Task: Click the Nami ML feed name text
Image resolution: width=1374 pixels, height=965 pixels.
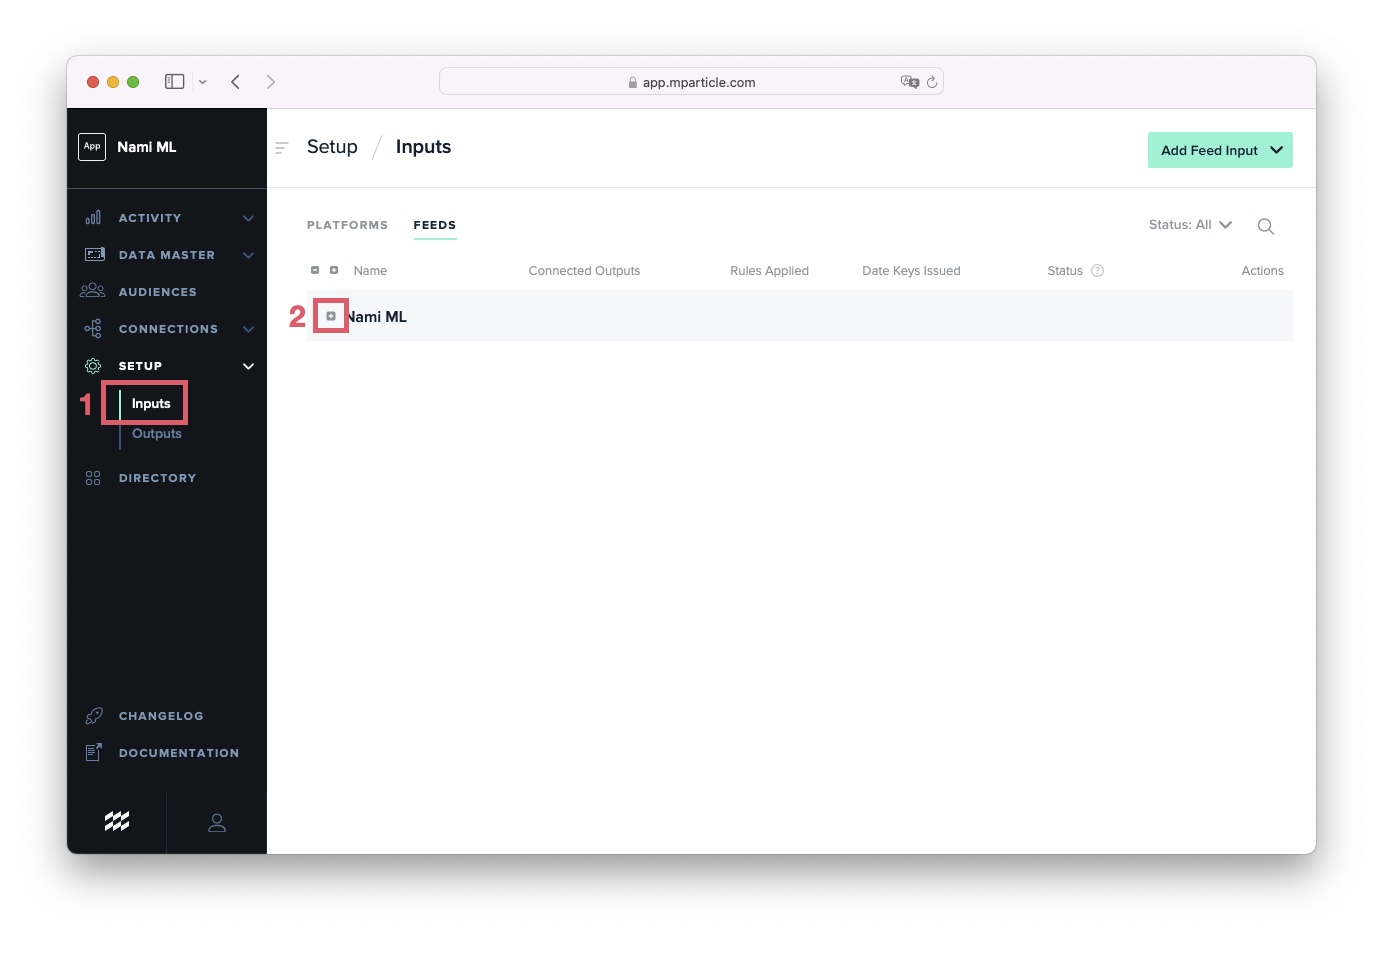Action: [377, 316]
